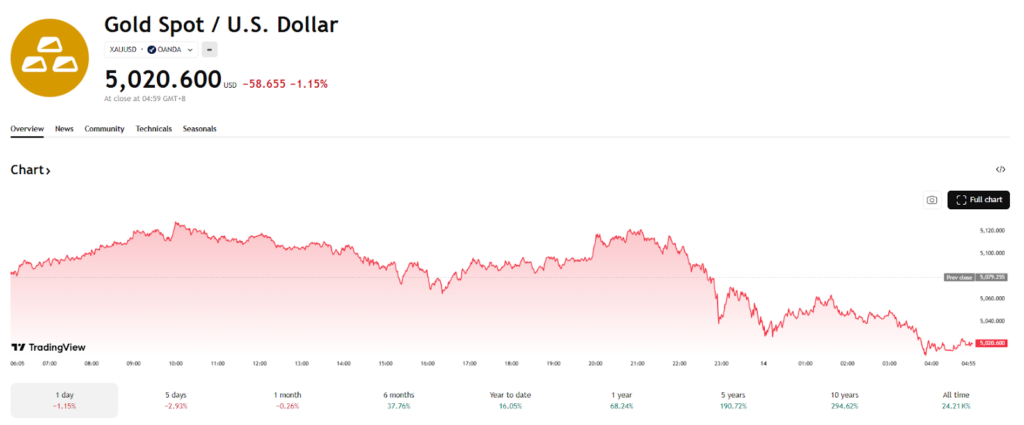This screenshot has height=425, width=1024.
Task: Open the Community tab
Action: click(104, 129)
